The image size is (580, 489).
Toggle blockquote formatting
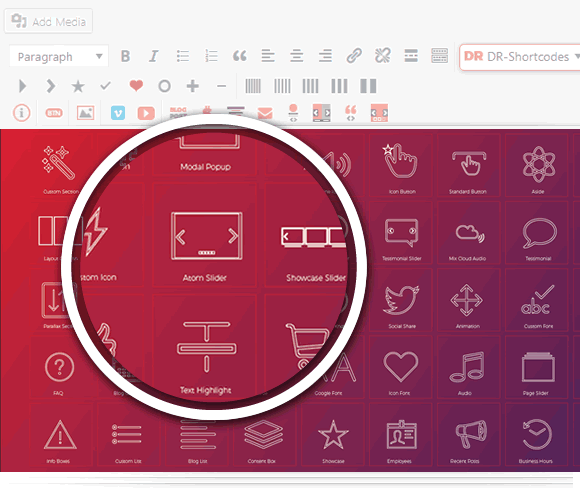[240, 56]
